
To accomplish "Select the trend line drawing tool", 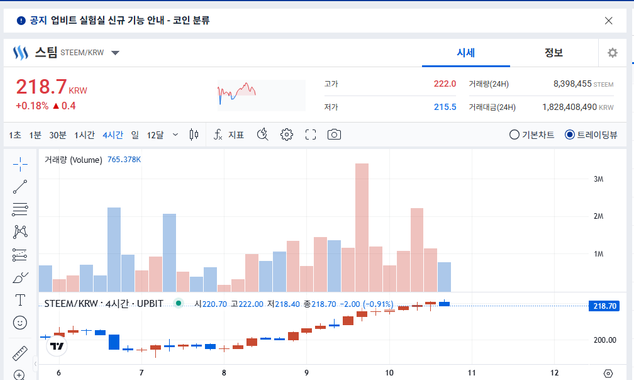I will click(20, 187).
